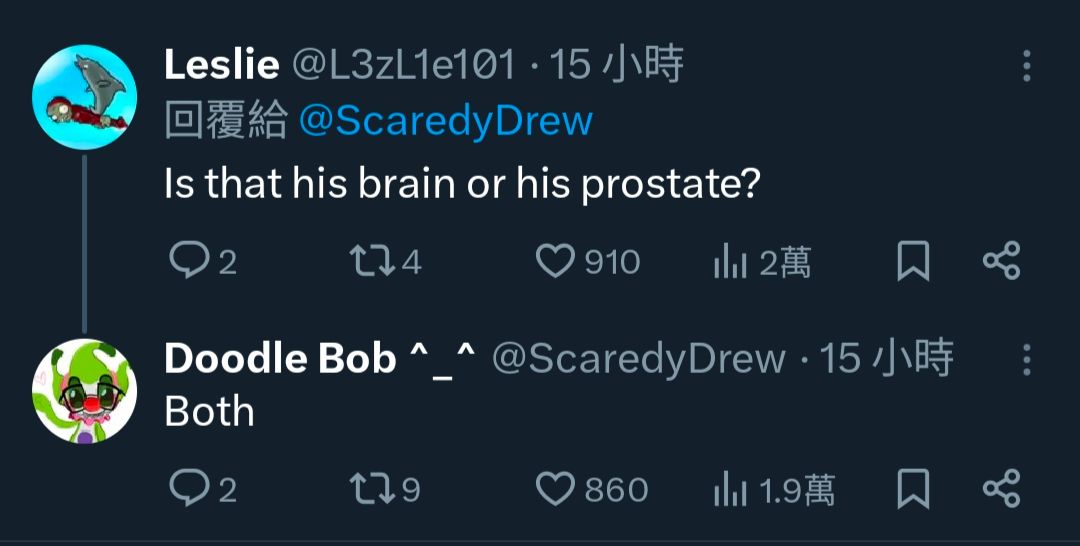View analytics on Doodle Bob's tweet
Screen dimensions: 1080x546
point(730,489)
